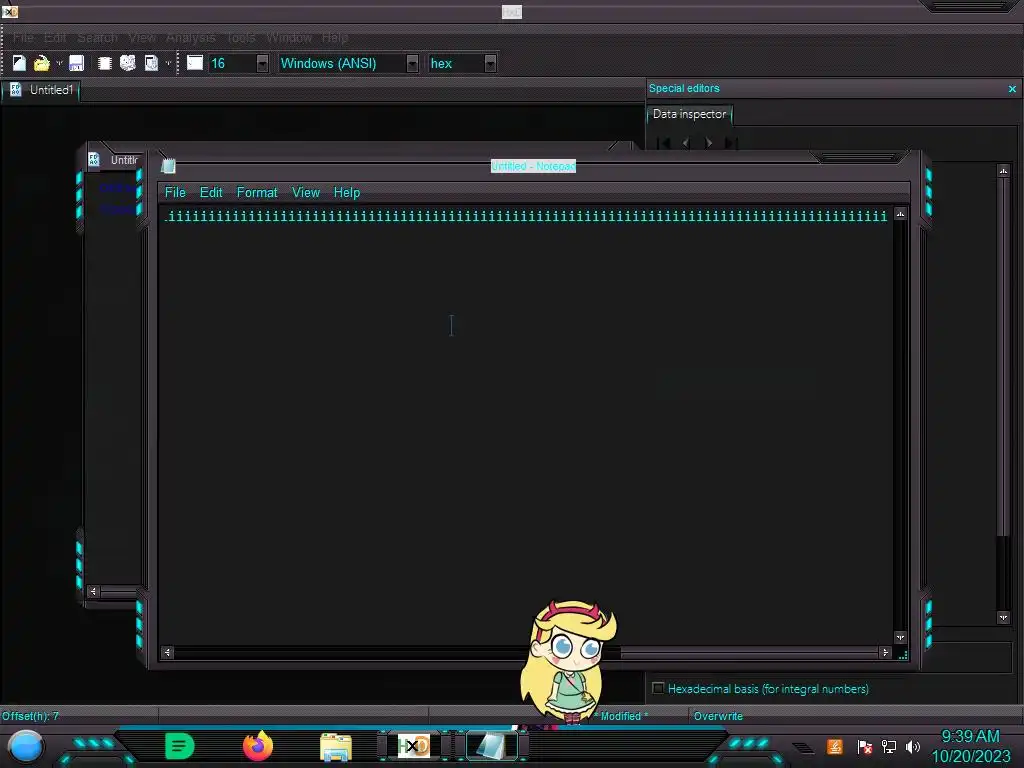Viewport: 1024px width, 768px height.
Task: Click next-byte arrow in Data inspector
Action: click(709, 142)
